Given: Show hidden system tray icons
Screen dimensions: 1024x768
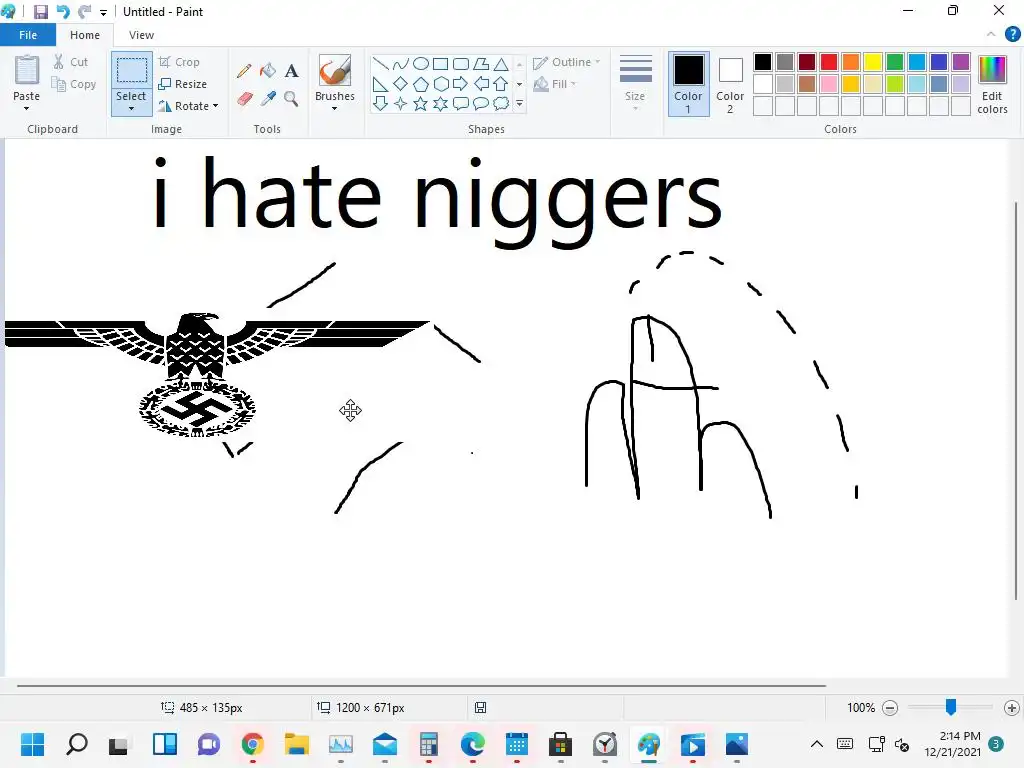Looking at the screenshot, I should [816, 744].
